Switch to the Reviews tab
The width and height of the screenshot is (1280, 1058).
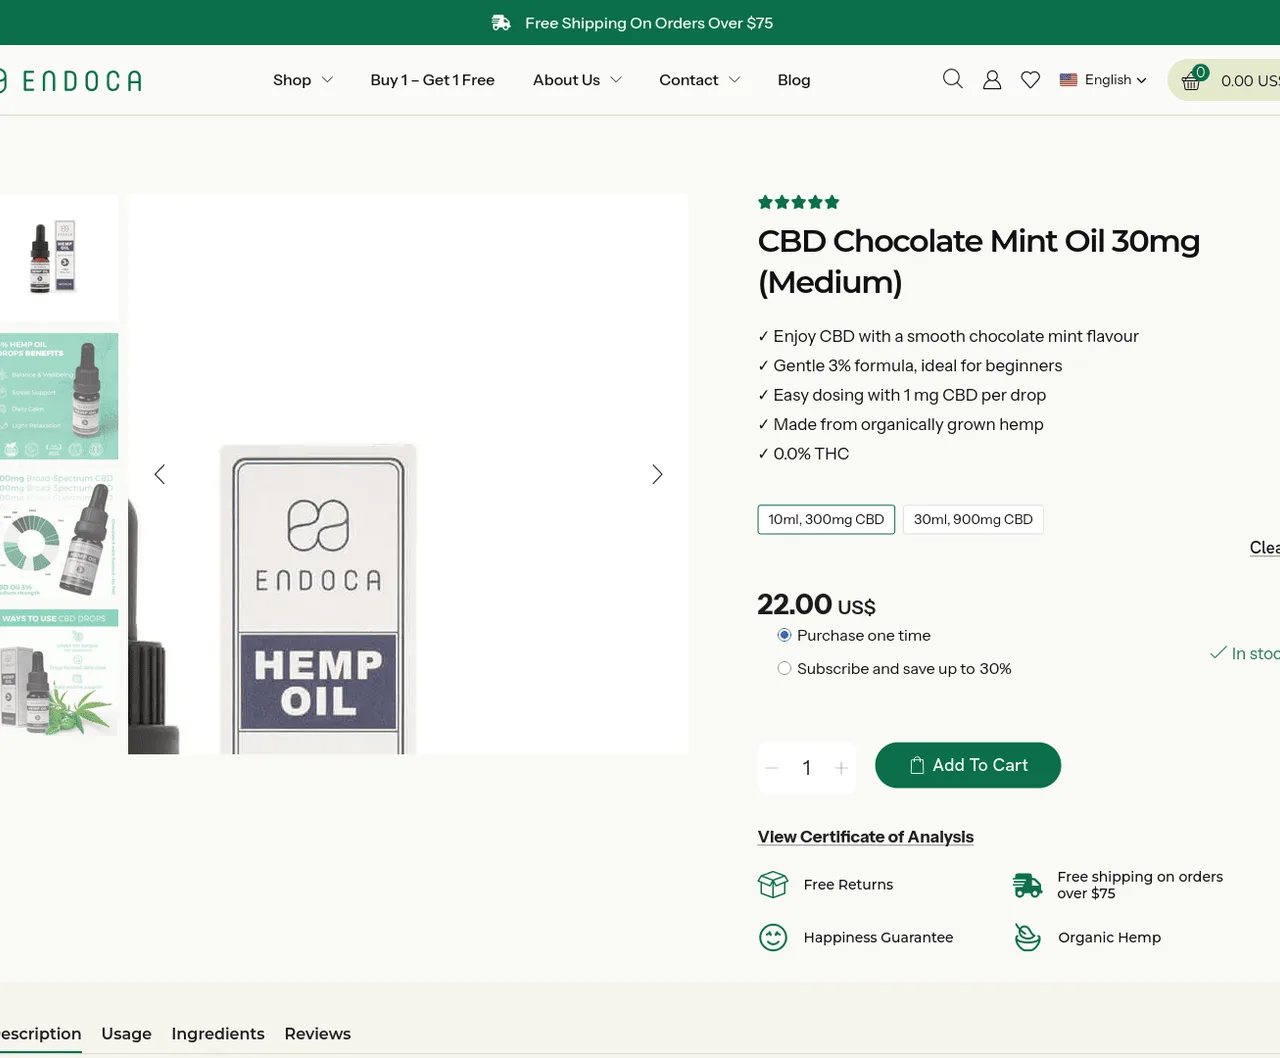coord(317,1033)
